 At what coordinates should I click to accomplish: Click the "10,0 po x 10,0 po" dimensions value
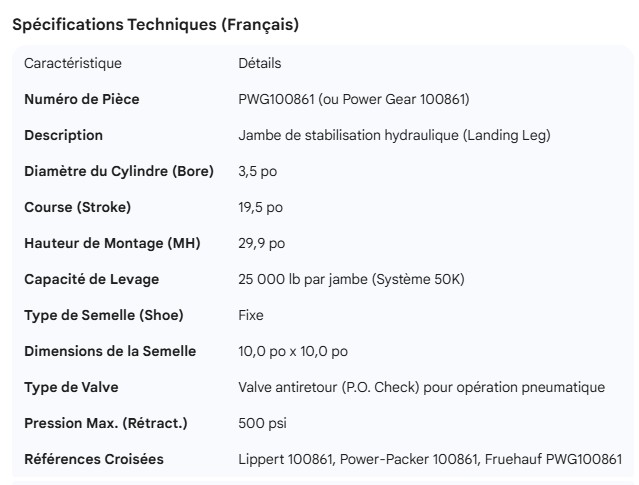coord(293,351)
